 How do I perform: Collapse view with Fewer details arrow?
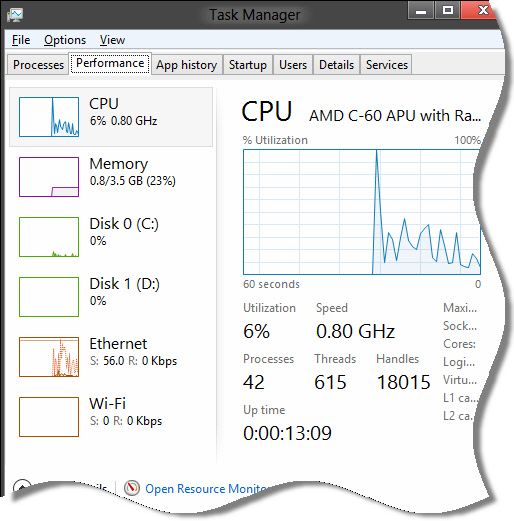tap(22, 487)
